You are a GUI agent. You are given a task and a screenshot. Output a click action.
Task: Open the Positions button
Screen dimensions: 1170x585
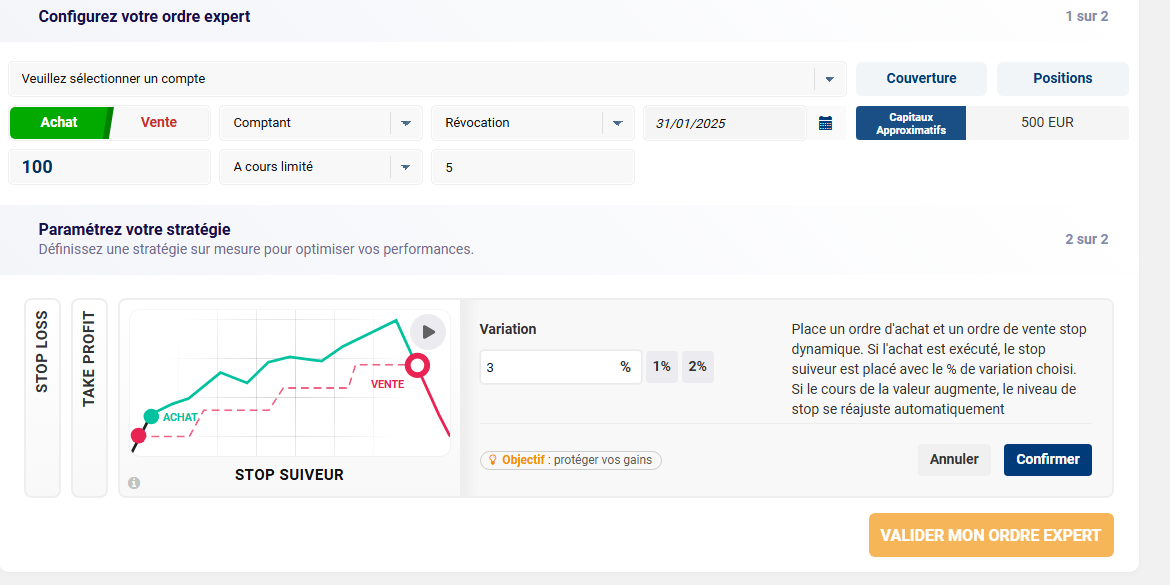click(1062, 79)
